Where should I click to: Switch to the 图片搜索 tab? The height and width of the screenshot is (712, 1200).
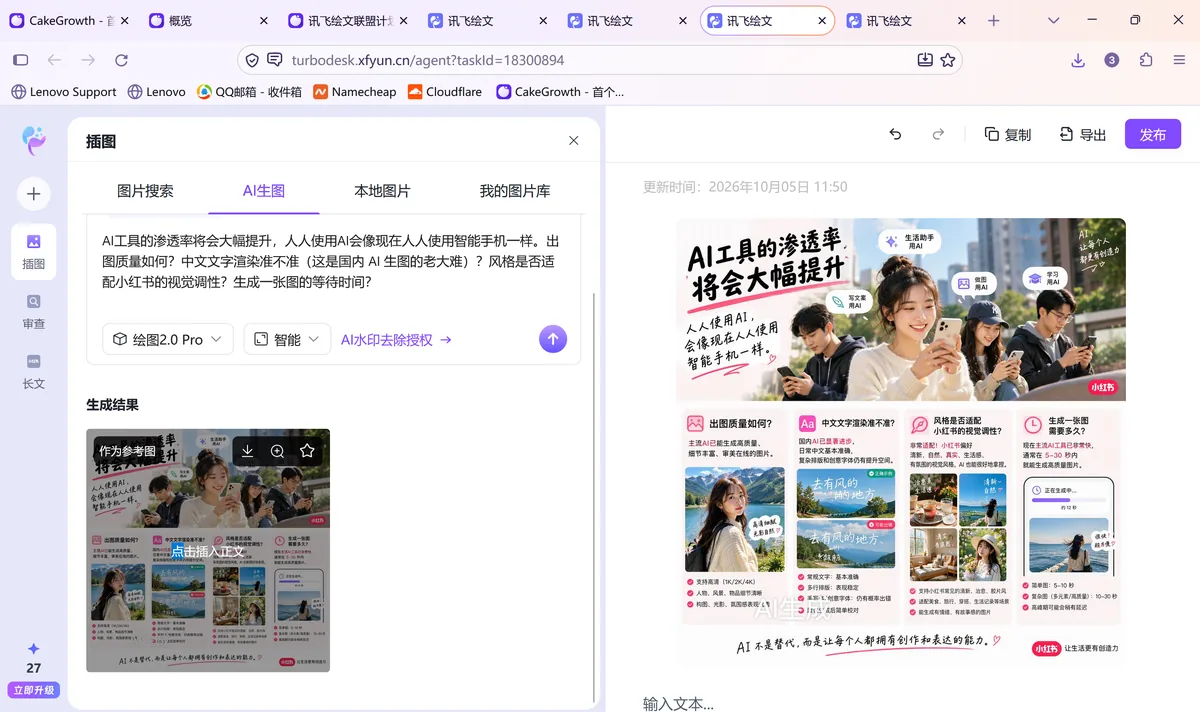point(145,191)
